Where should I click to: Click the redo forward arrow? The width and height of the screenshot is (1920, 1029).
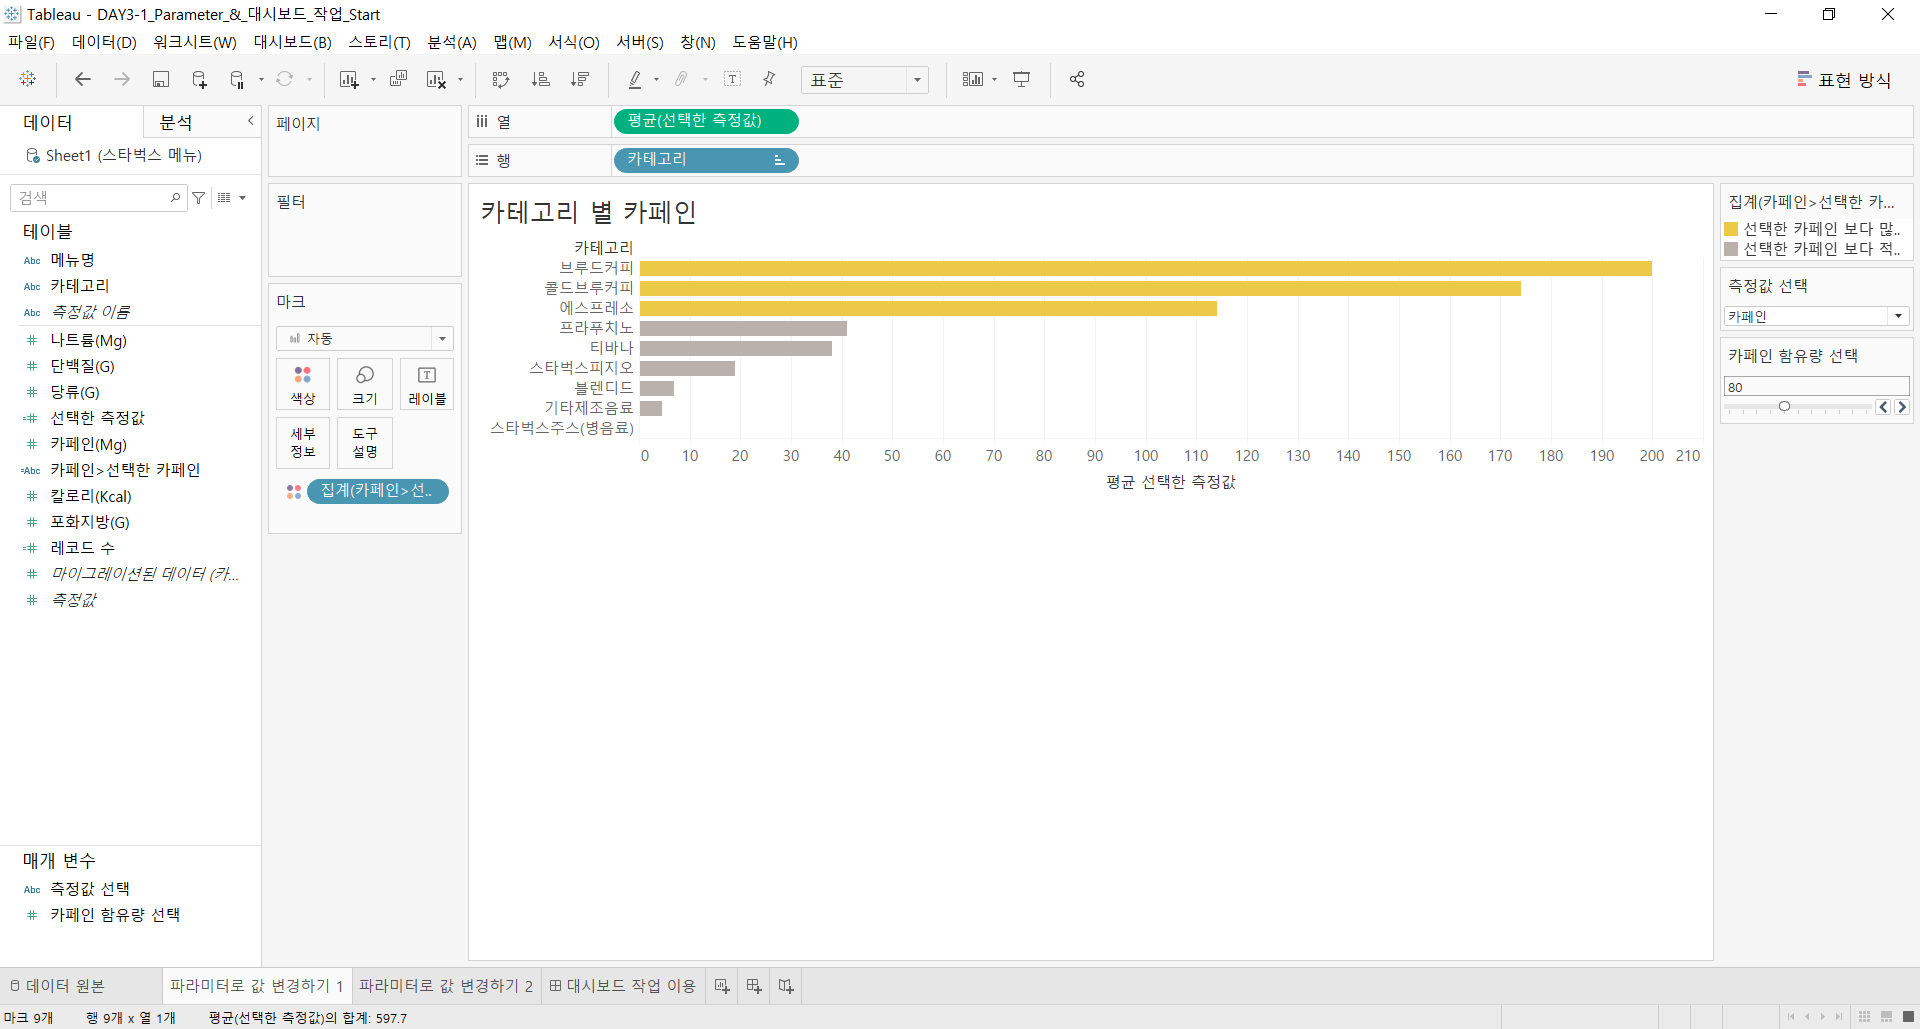pos(122,79)
